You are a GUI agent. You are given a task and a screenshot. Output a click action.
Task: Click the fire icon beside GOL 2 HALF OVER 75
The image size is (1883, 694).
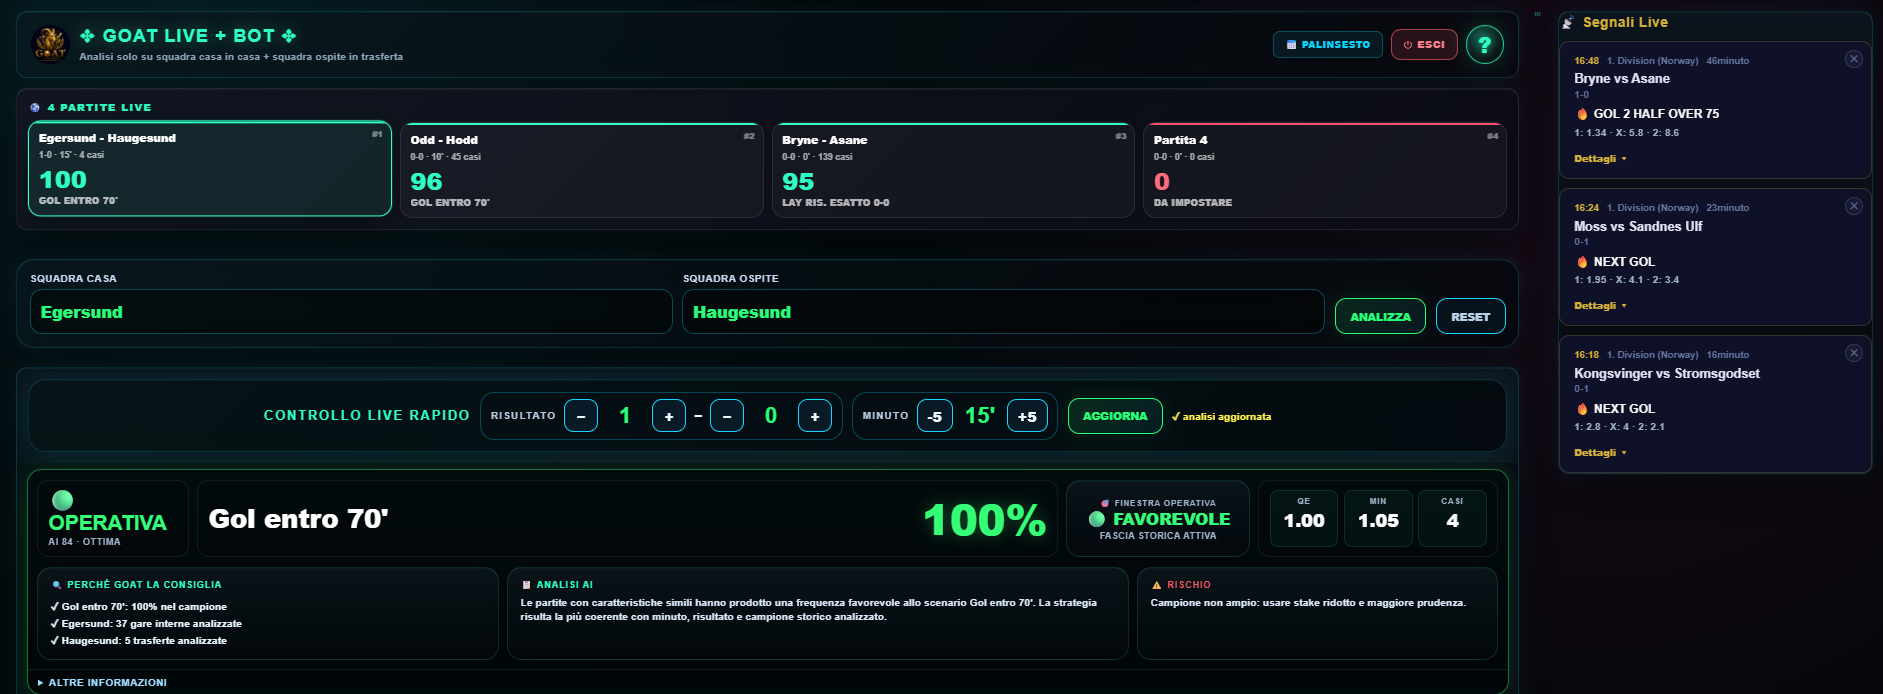click(x=1582, y=114)
